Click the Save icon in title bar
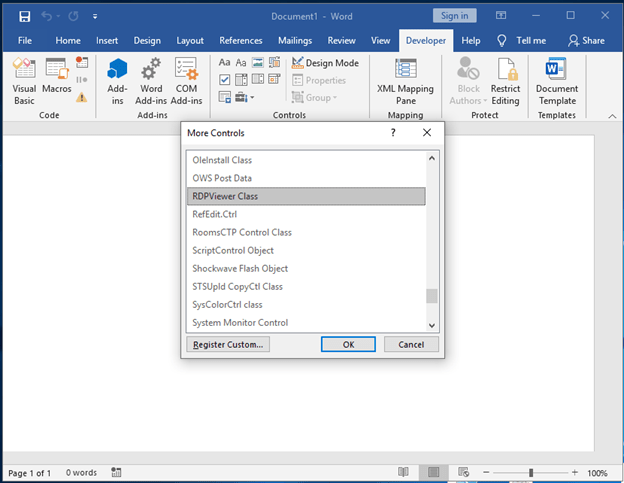The height and width of the screenshot is (483, 624). point(24,16)
